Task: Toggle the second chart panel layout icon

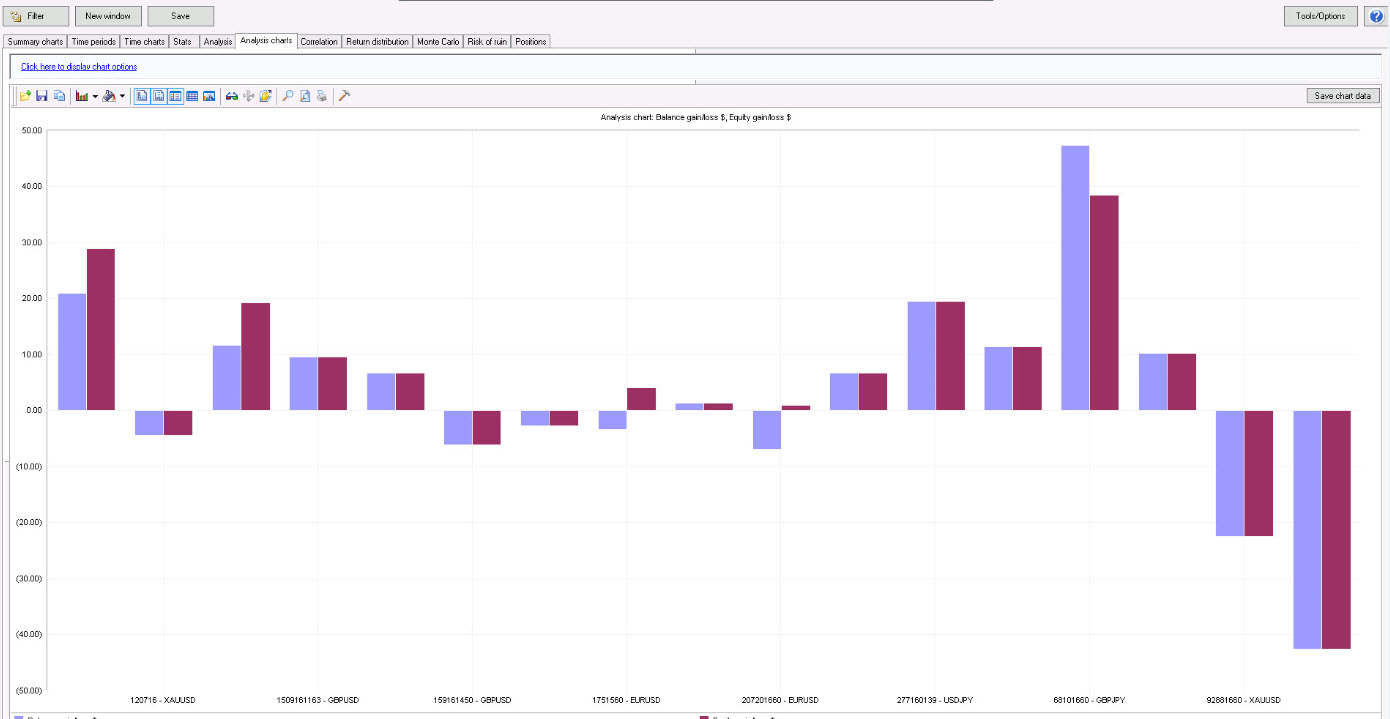Action: [x=159, y=96]
